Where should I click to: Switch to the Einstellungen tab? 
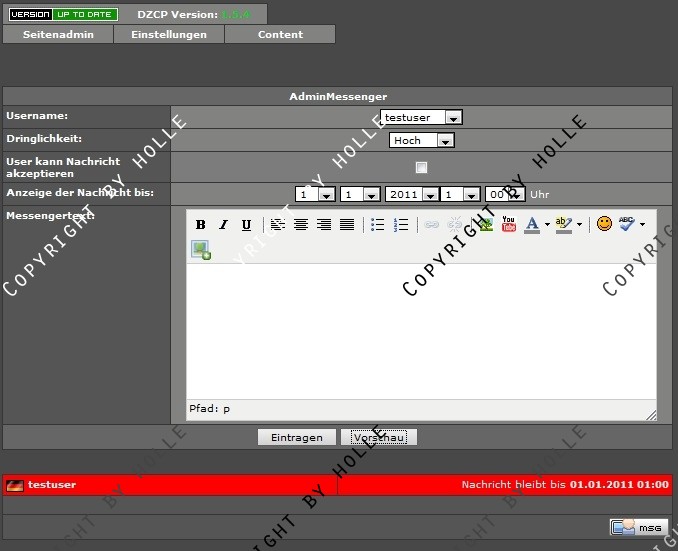pyautogui.click(x=169, y=34)
